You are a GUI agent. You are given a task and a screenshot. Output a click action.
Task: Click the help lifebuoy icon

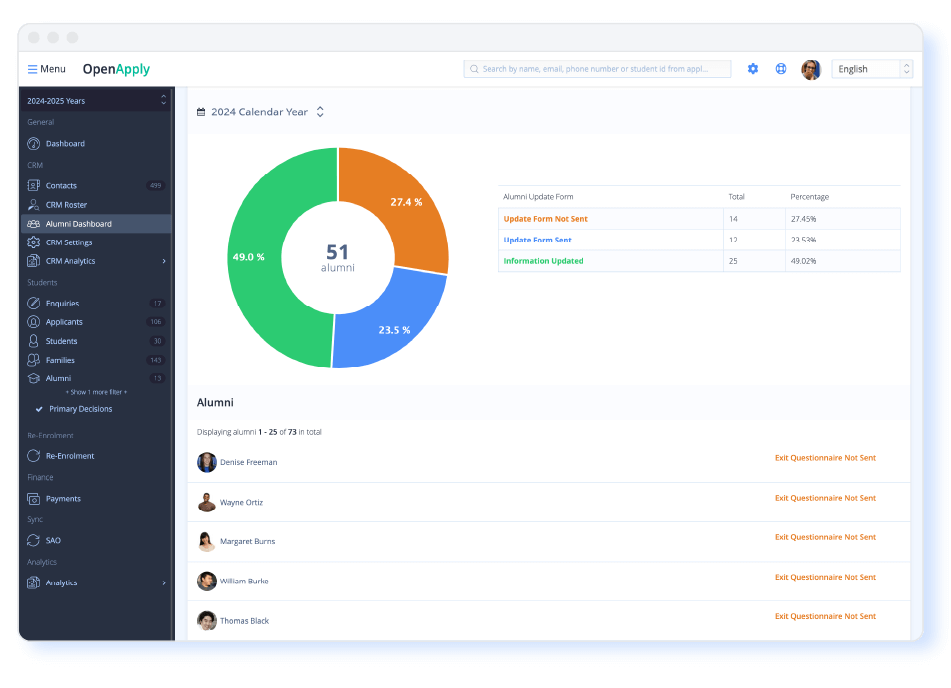coord(781,69)
